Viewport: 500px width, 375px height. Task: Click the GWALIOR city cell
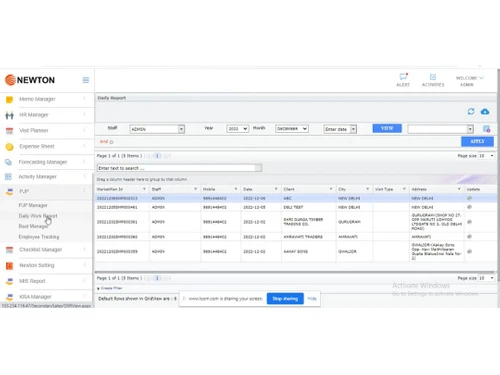point(354,251)
